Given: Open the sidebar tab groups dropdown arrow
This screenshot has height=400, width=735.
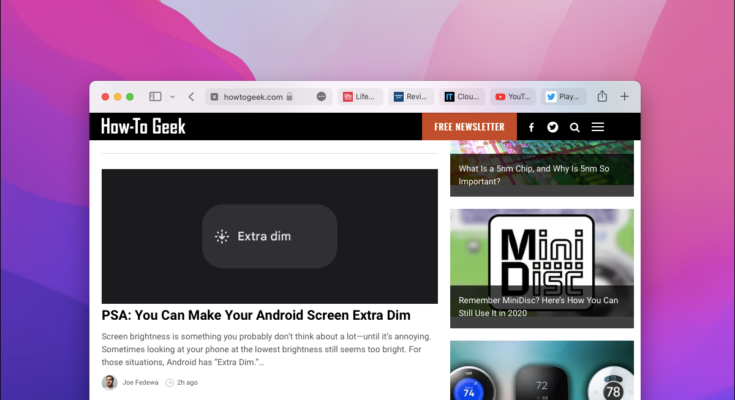Looking at the screenshot, I should click(172, 97).
